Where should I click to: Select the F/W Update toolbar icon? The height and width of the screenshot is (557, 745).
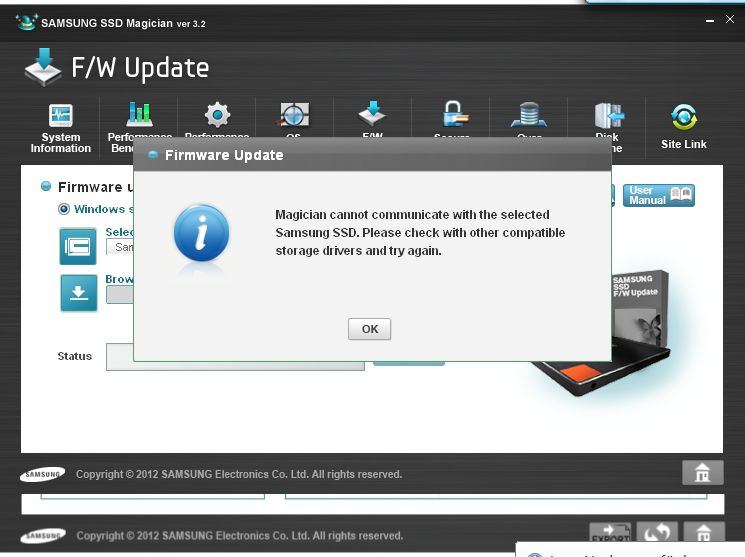click(372, 114)
